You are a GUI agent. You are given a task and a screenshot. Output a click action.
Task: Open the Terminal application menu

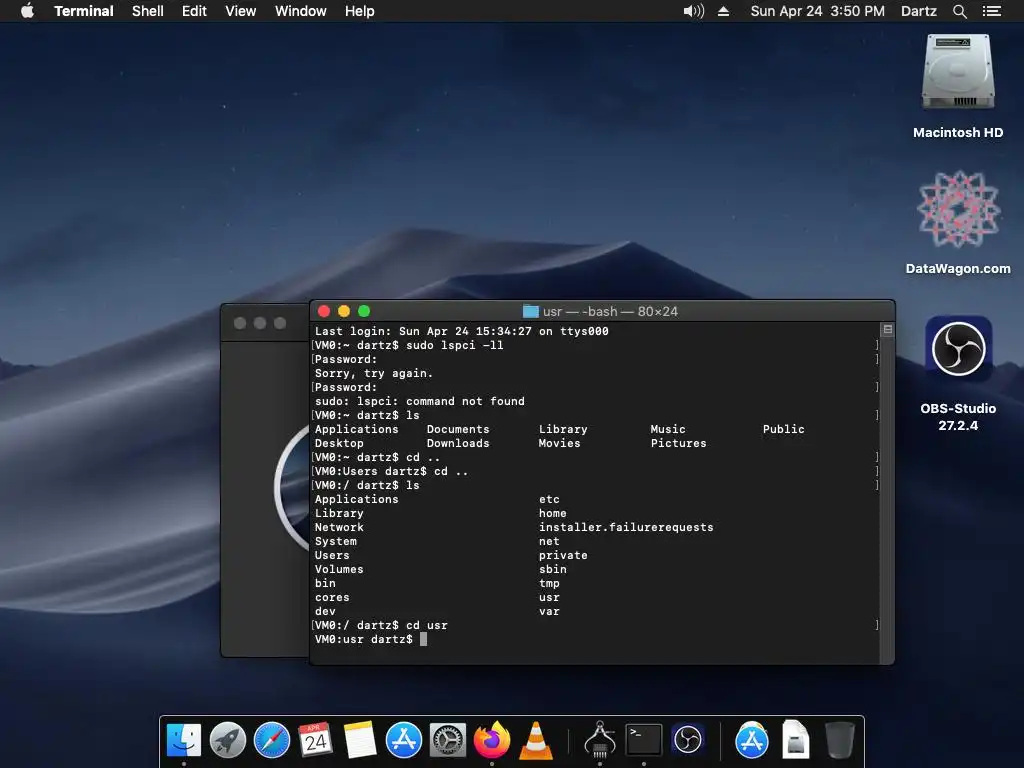84,11
